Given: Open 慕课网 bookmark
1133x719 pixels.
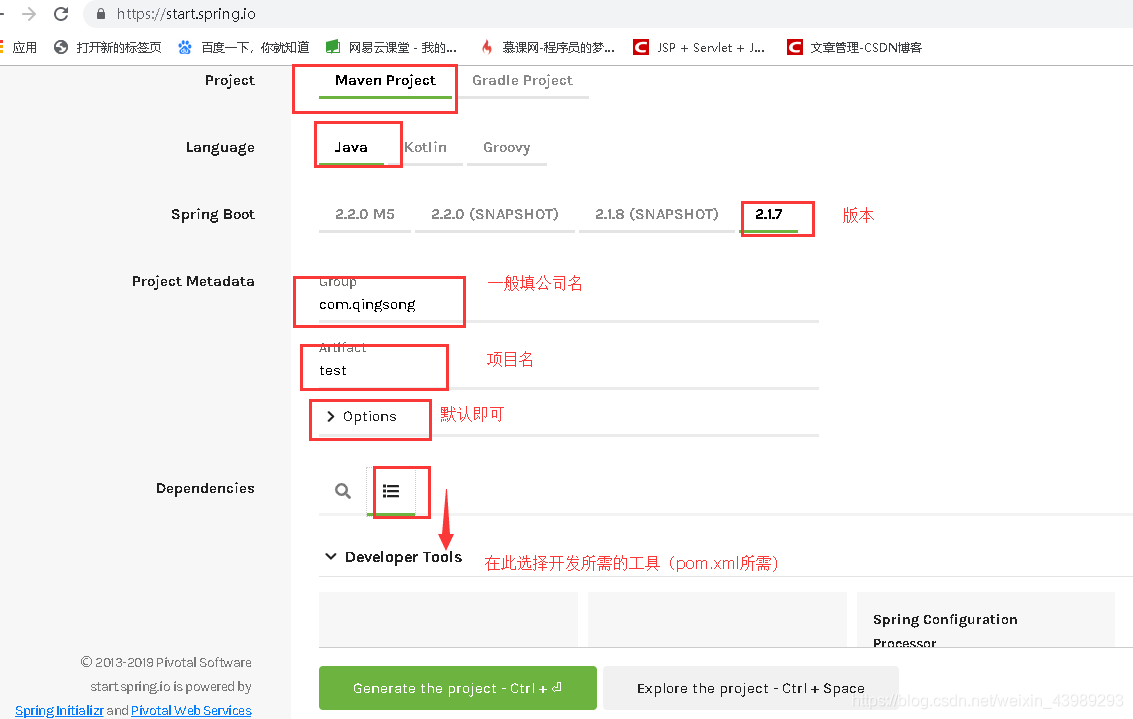Looking at the screenshot, I should tap(548, 47).
